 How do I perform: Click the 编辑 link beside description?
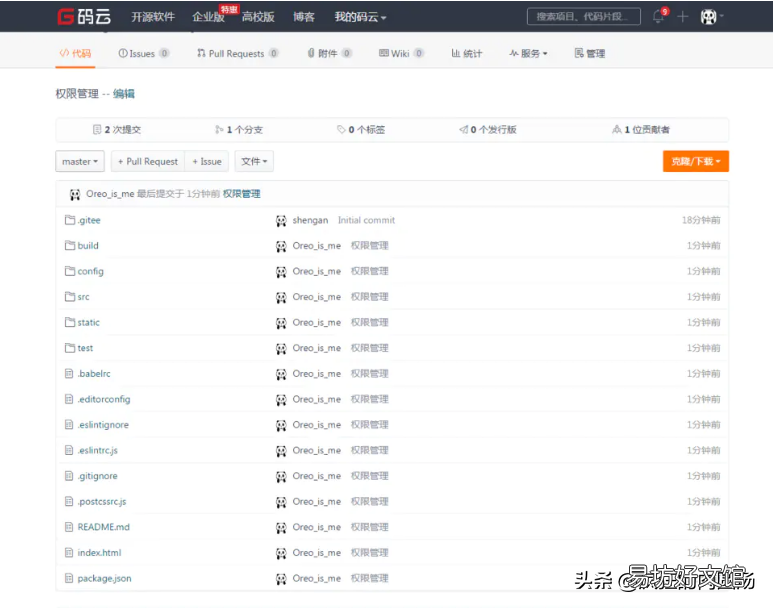click(x=124, y=94)
